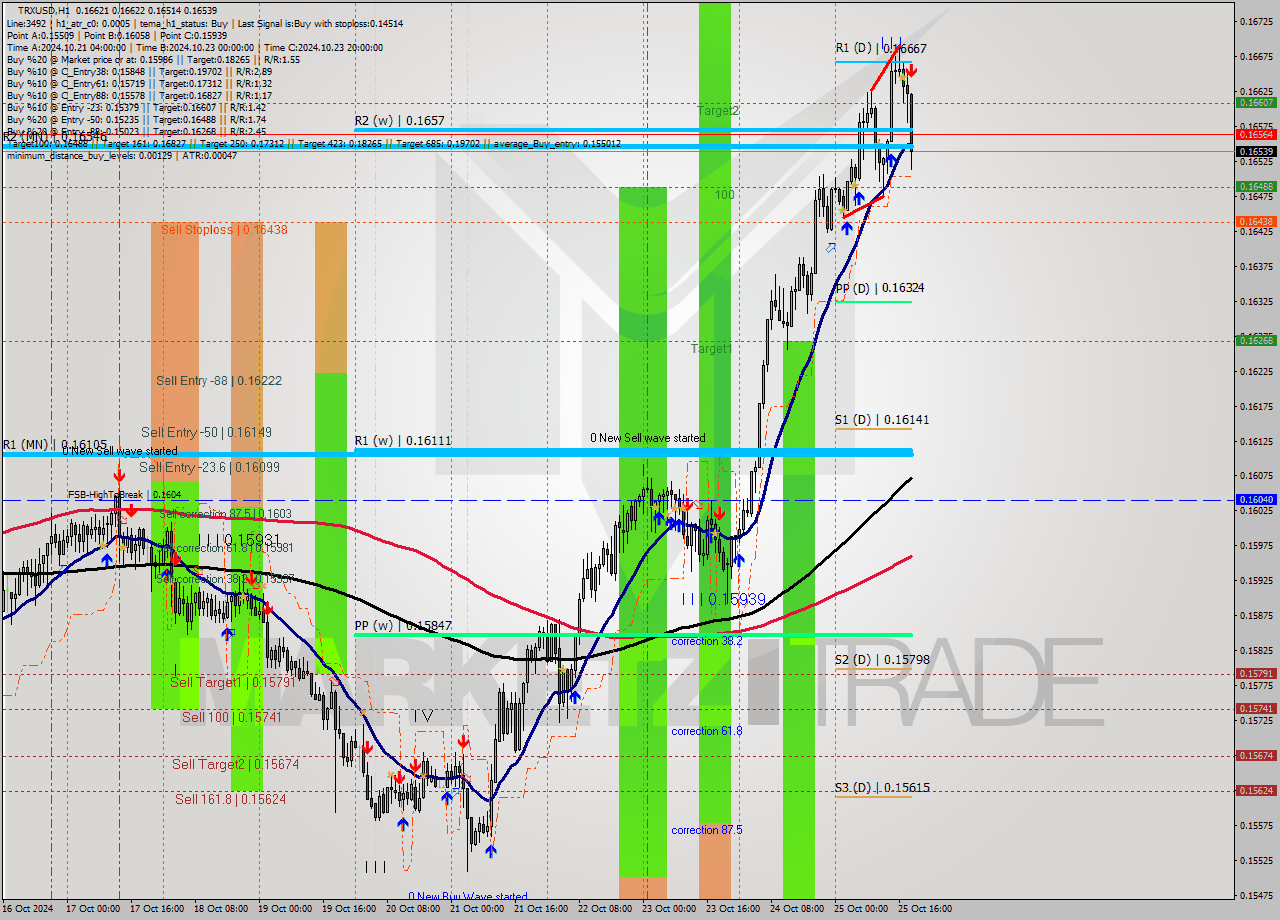Image resolution: width=1280 pixels, height=920 pixels.
Task: Select the 0 New Buy Wave started label
Action: point(467,897)
